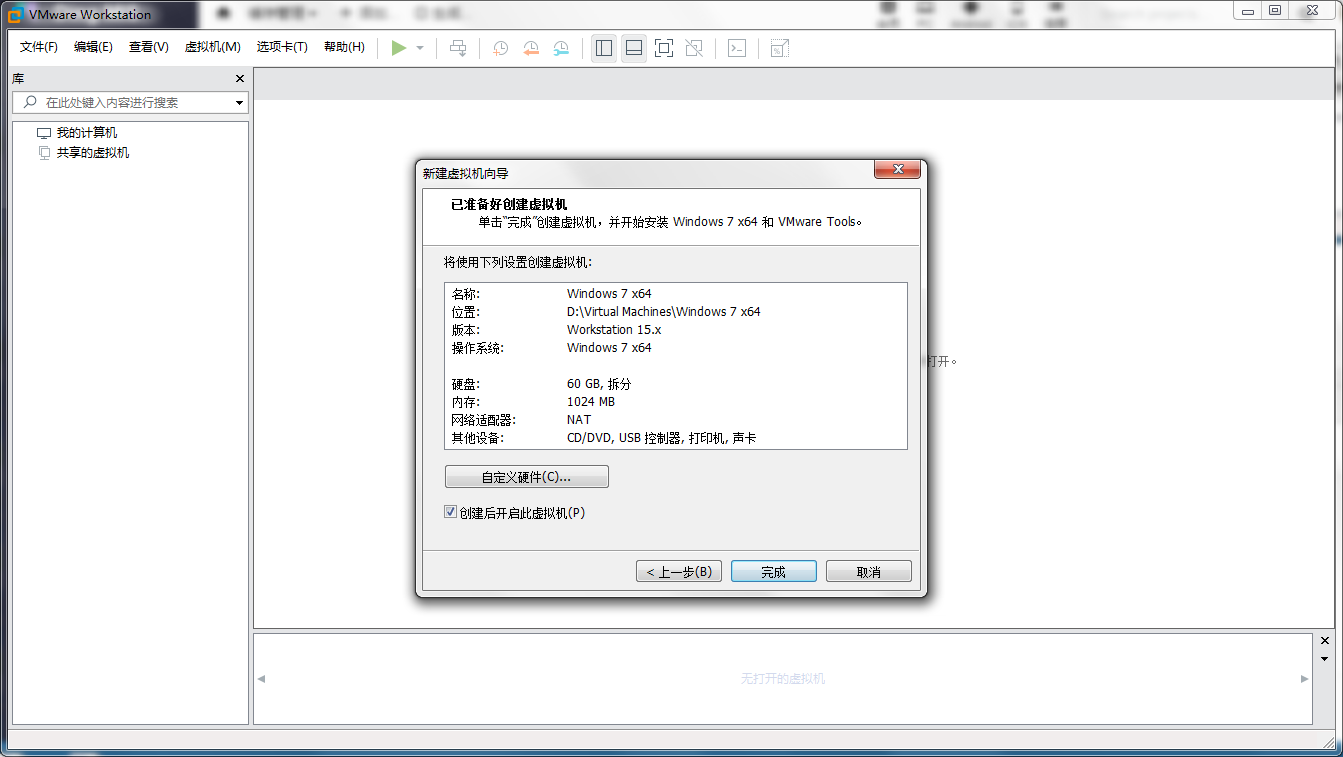This screenshot has width=1343, height=757.
Task: Click the 已准备好创建虚拟机 heading
Action: click(509, 204)
